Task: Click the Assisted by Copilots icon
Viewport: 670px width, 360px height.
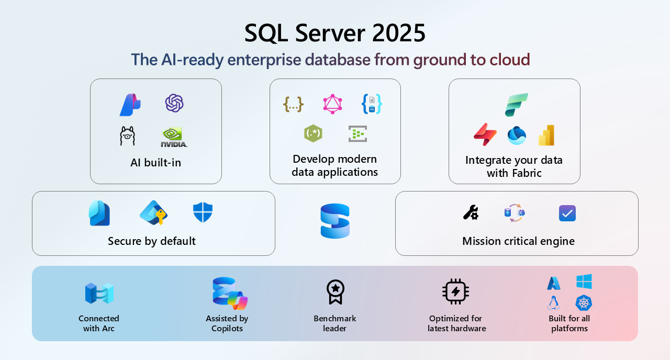Action: click(x=230, y=293)
